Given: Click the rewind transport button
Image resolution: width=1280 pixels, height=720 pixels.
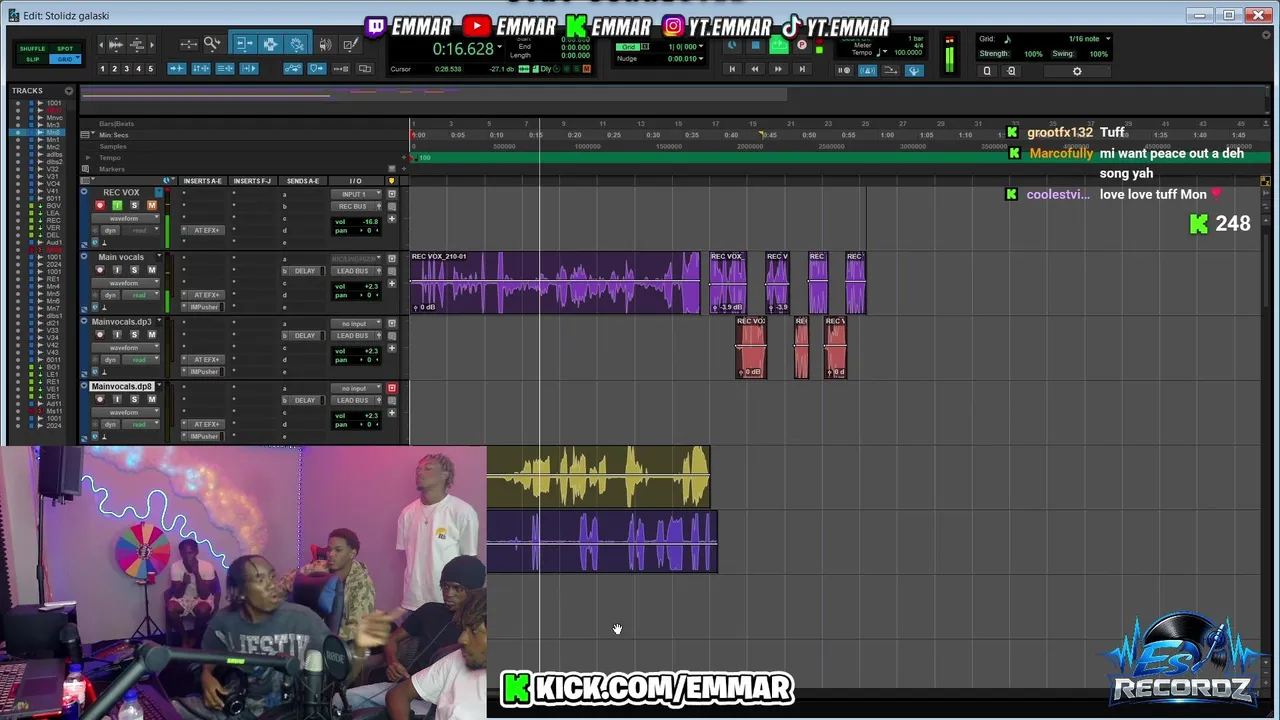Looking at the screenshot, I should coord(755,69).
